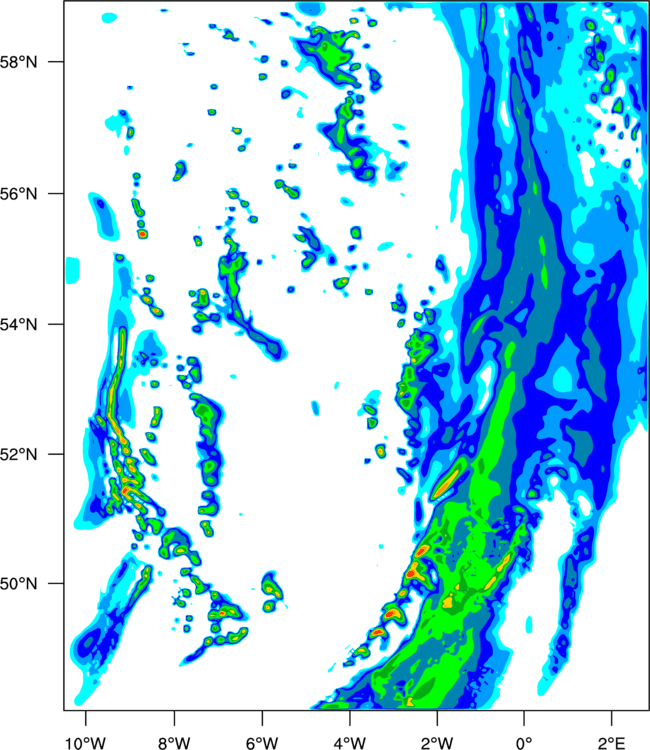Click the 10°W longitude label
The width and height of the screenshot is (650, 750).
coord(86,743)
